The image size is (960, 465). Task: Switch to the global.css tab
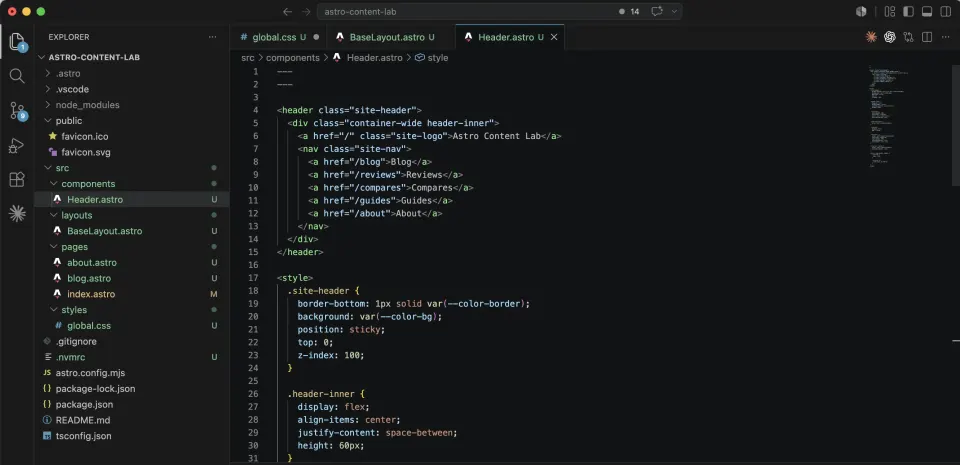279,37
